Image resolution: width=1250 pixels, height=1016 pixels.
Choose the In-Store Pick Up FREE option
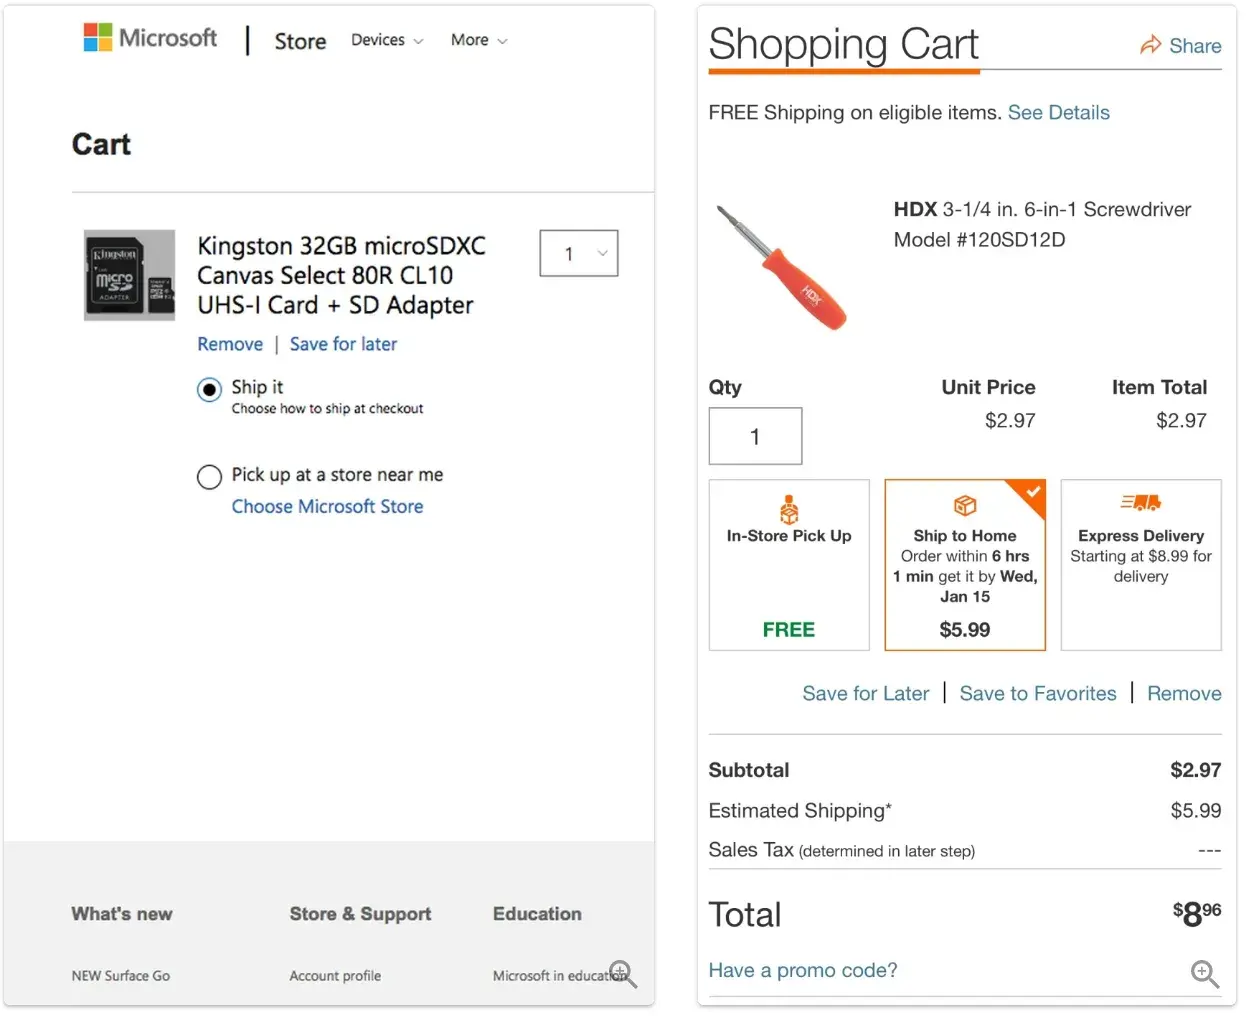[789, 565]
